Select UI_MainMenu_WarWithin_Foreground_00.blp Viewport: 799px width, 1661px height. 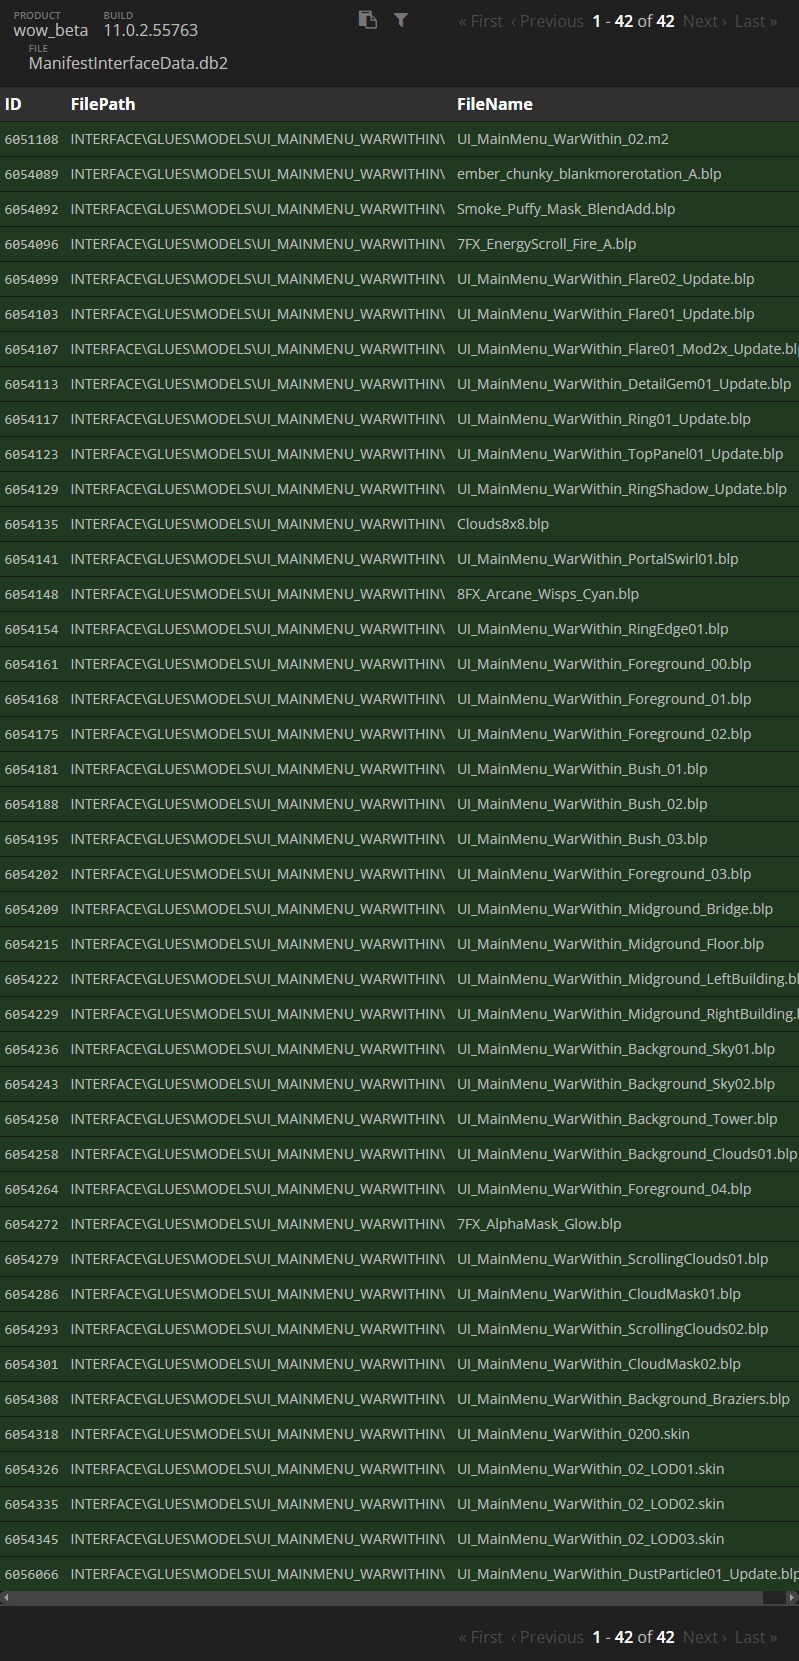pyautogui.click(x=604, y=664)
